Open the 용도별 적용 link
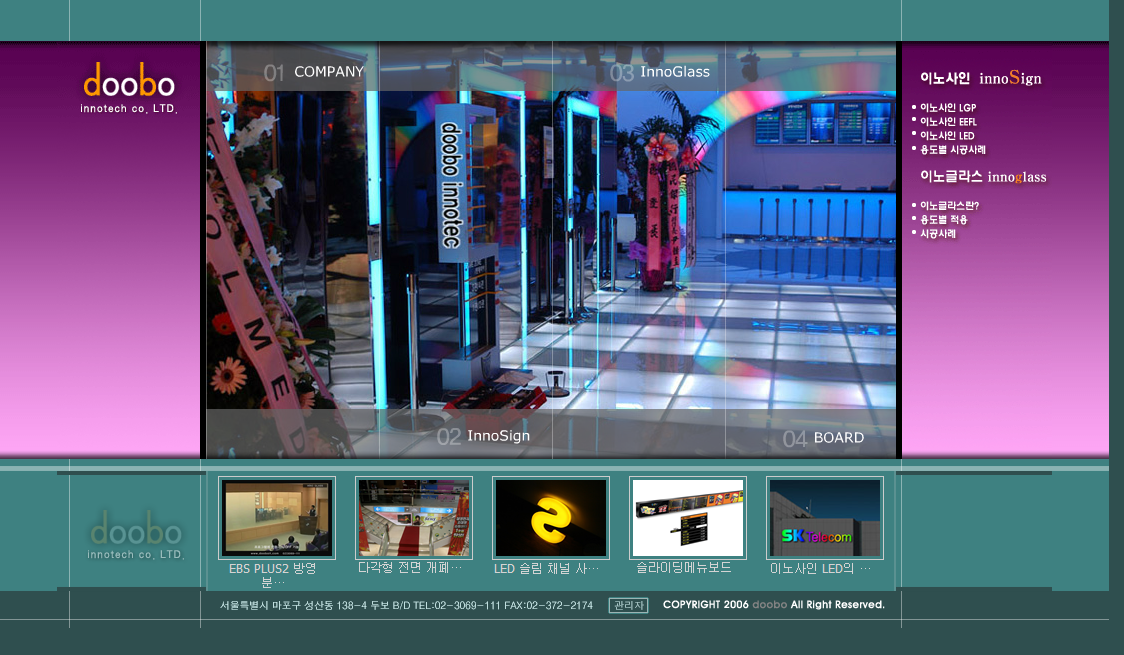The image size is (1124, 655). click(943, 219)
